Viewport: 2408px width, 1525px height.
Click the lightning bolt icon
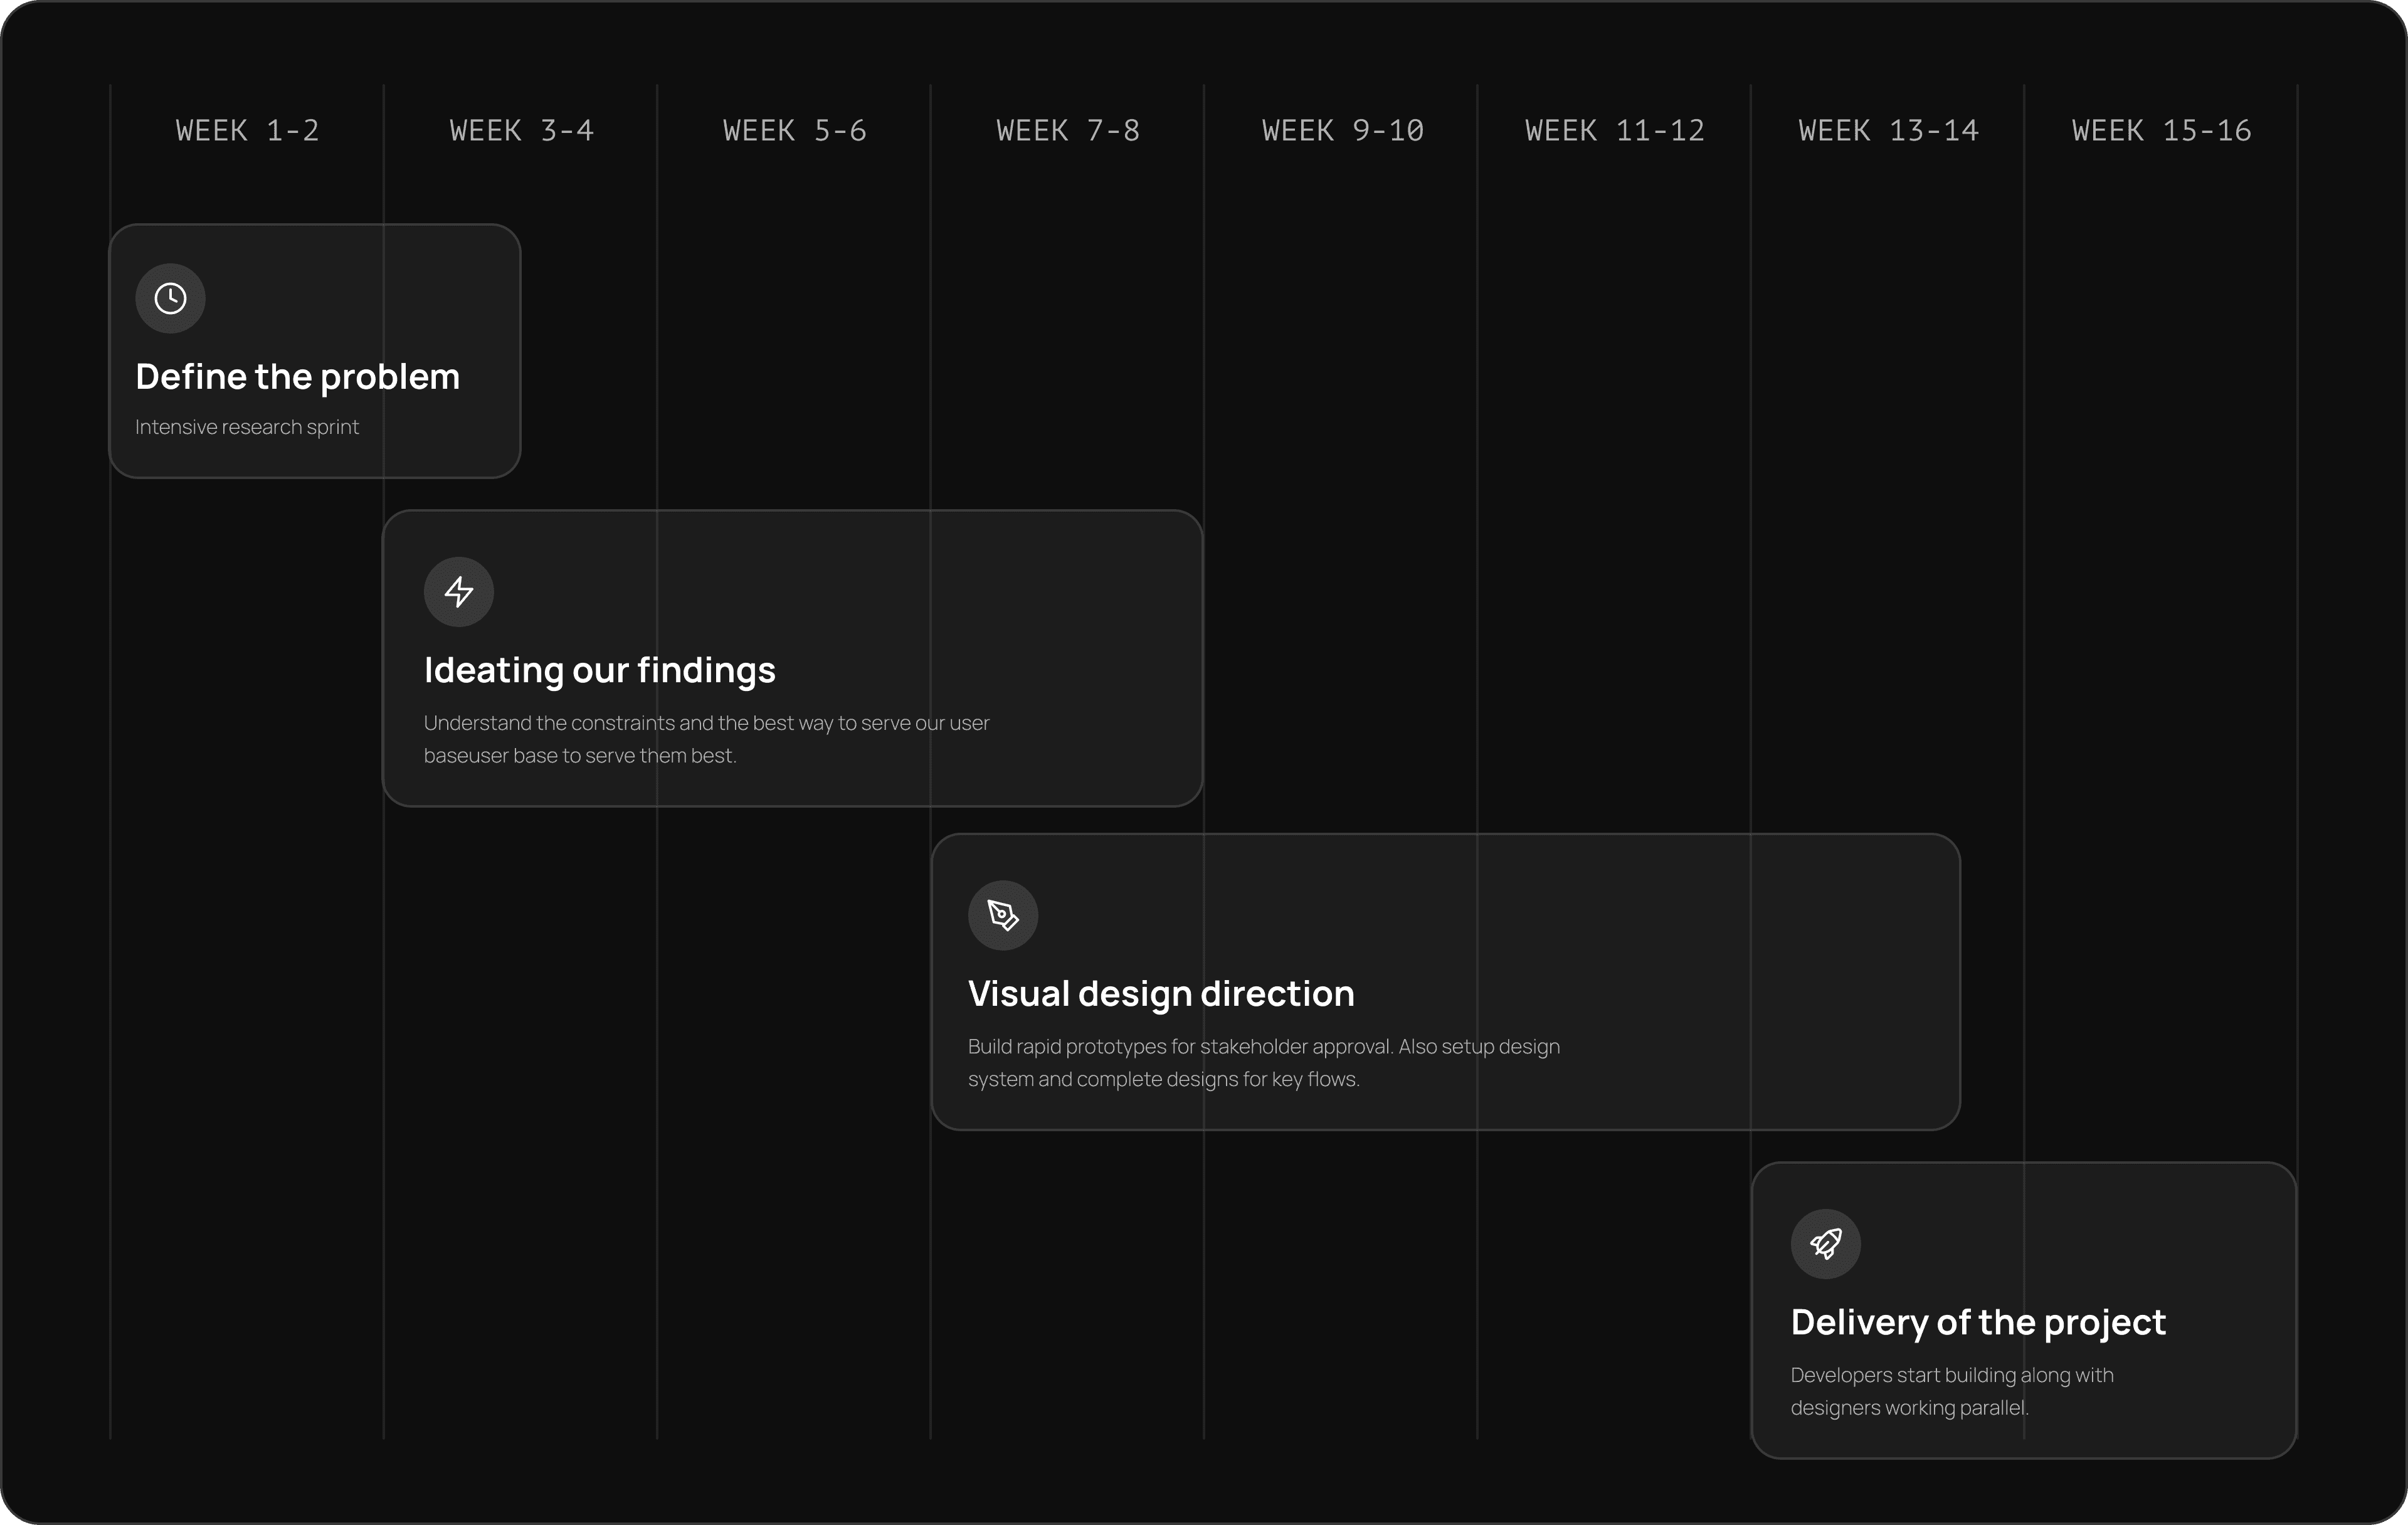click(459, 592)
